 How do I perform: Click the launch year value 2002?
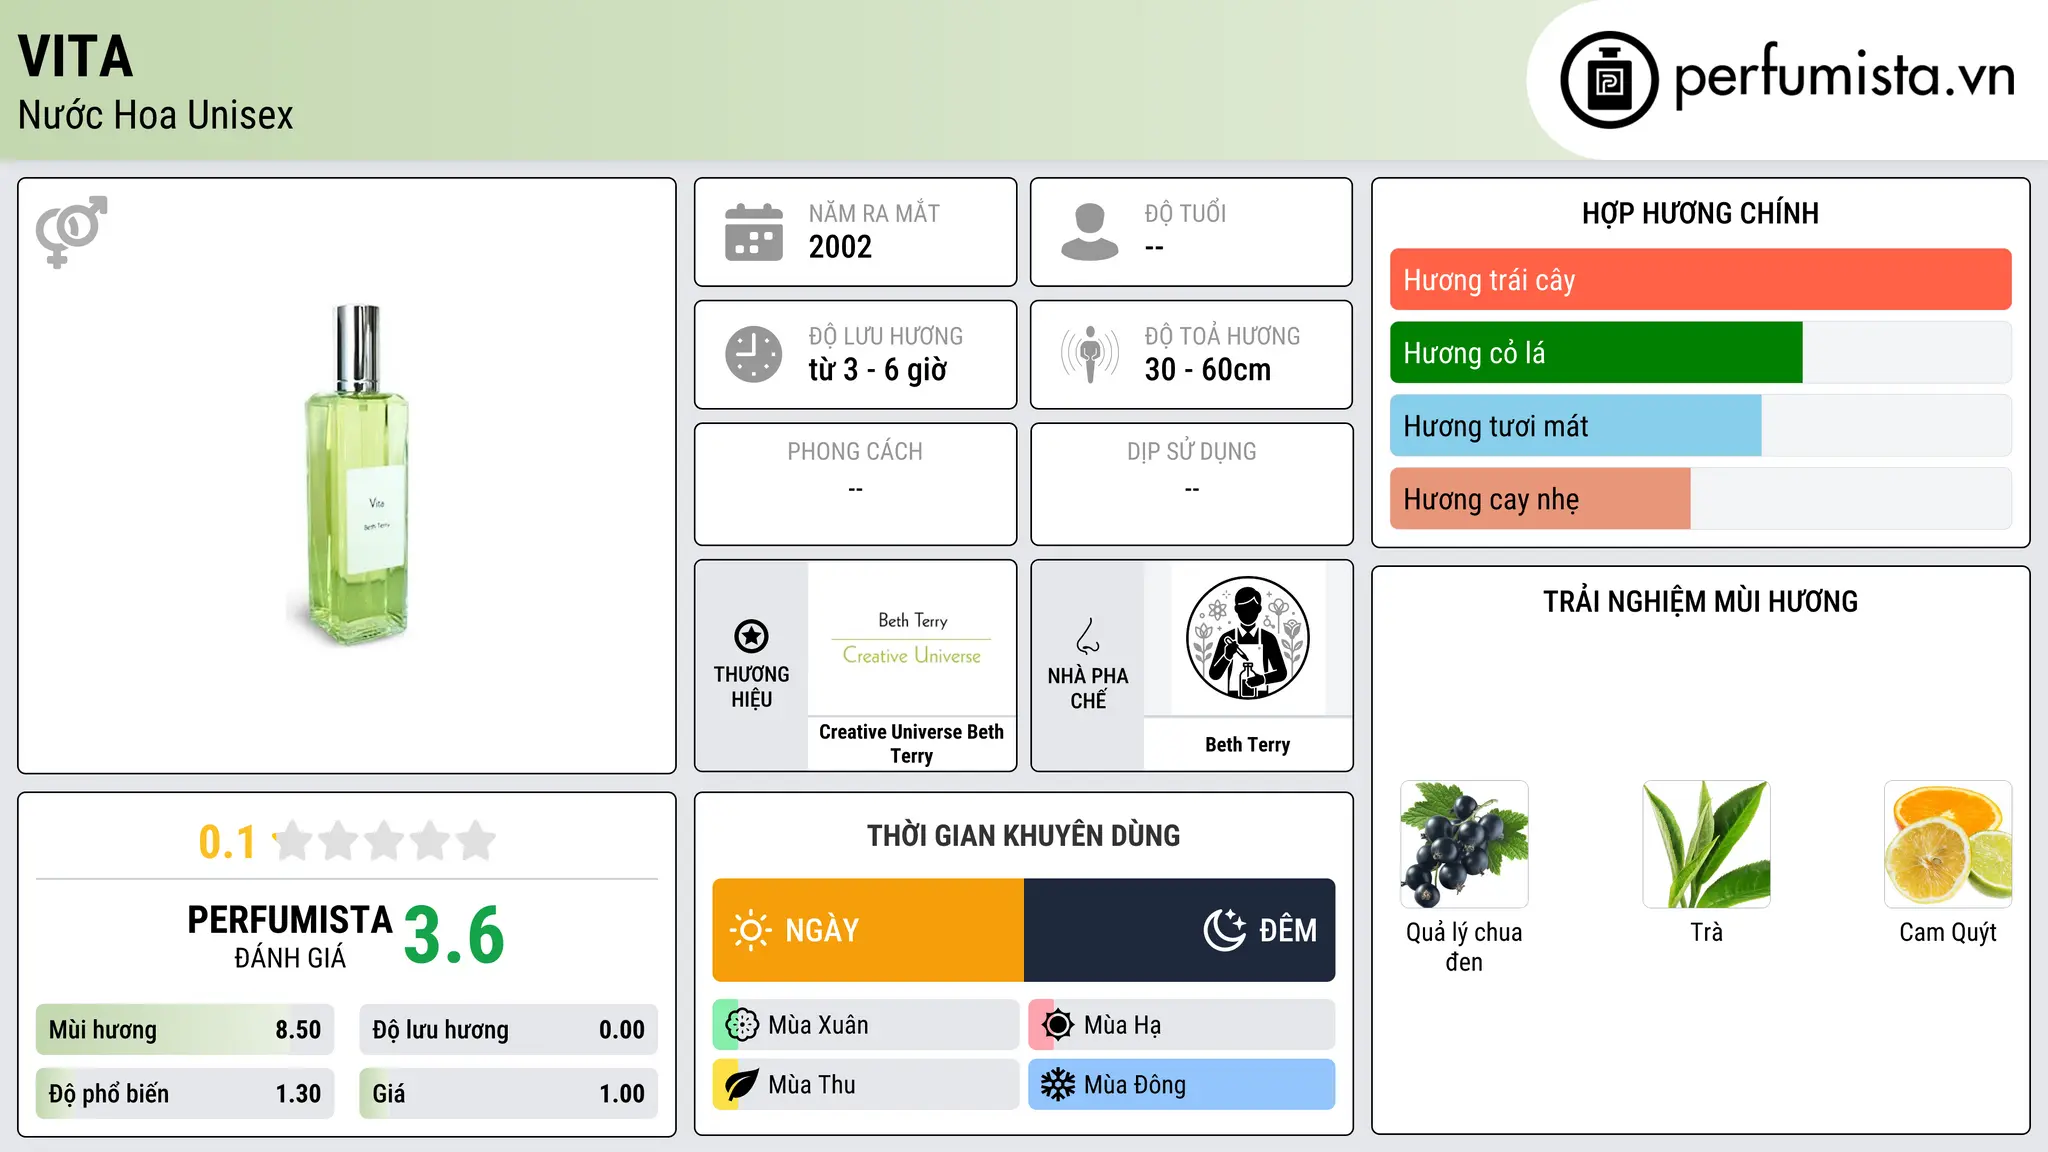tap(840, 247)
